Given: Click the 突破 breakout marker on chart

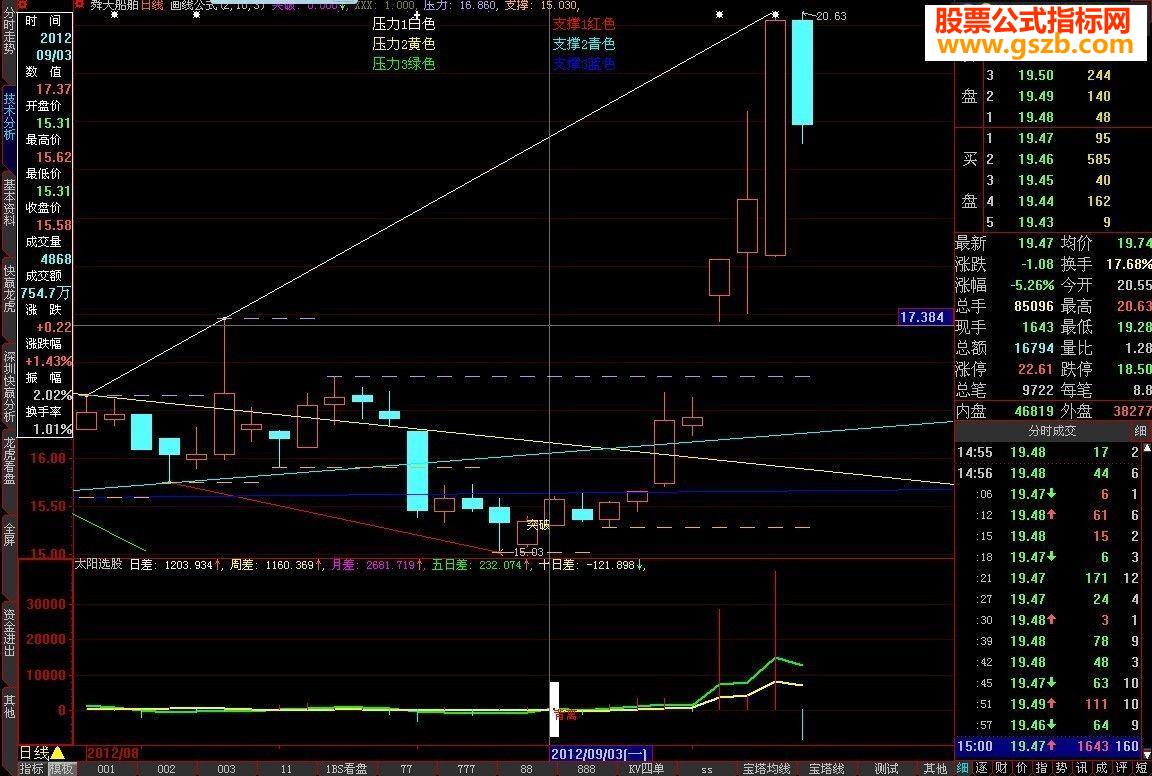Looking at the screenshot, I should (539, 525).
